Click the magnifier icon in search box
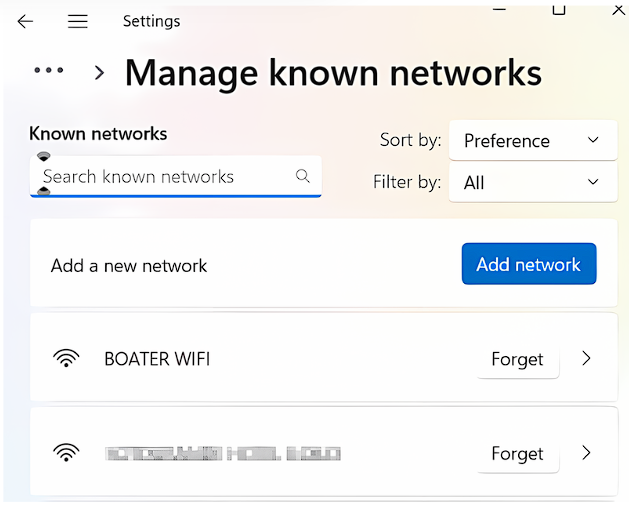The height and width of the screenshot is (506, 629). [303, 177]
